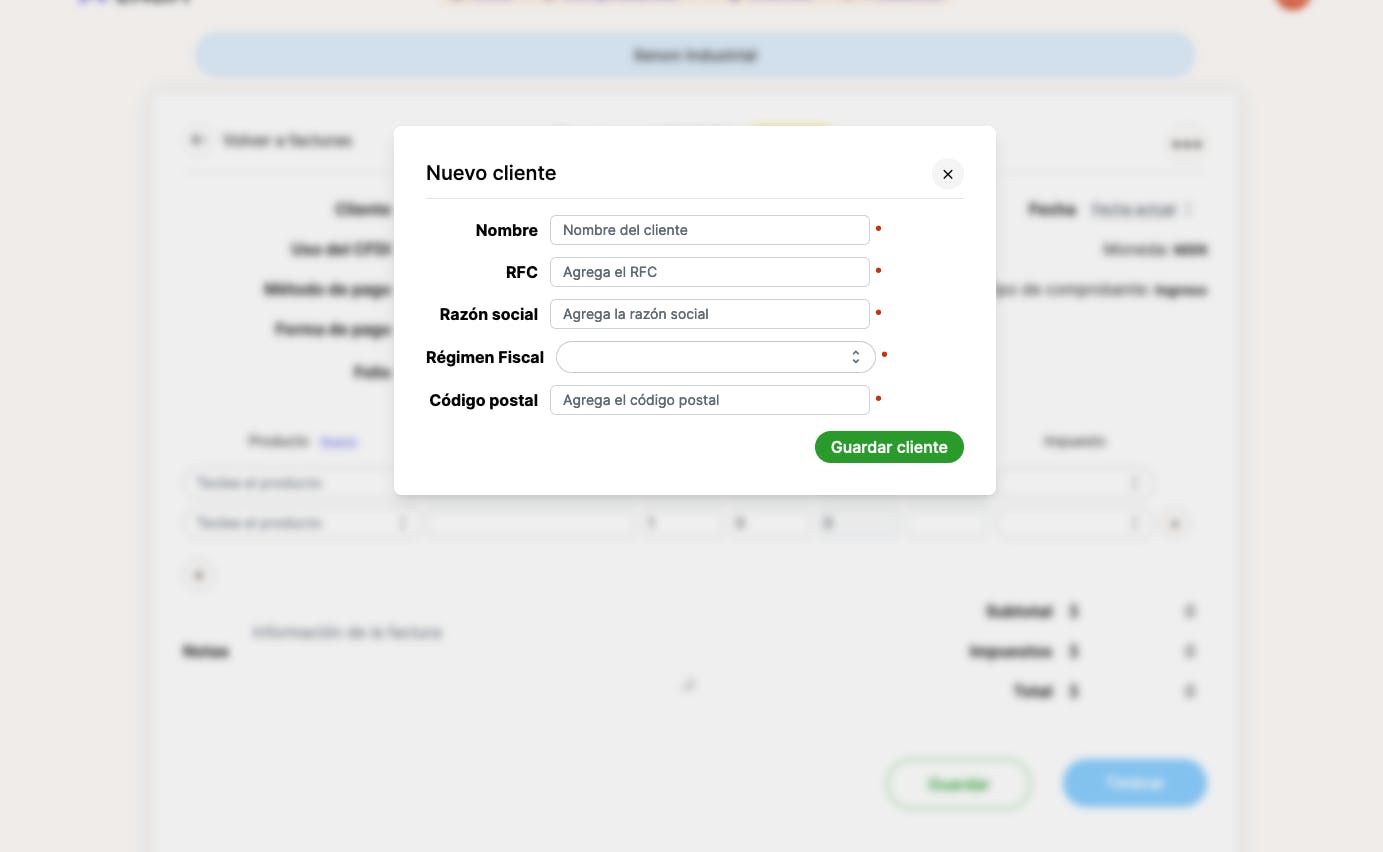Click the Guardar cliente button
Image resolution: width=1383 pixels, height=852 pixels.
889,447
